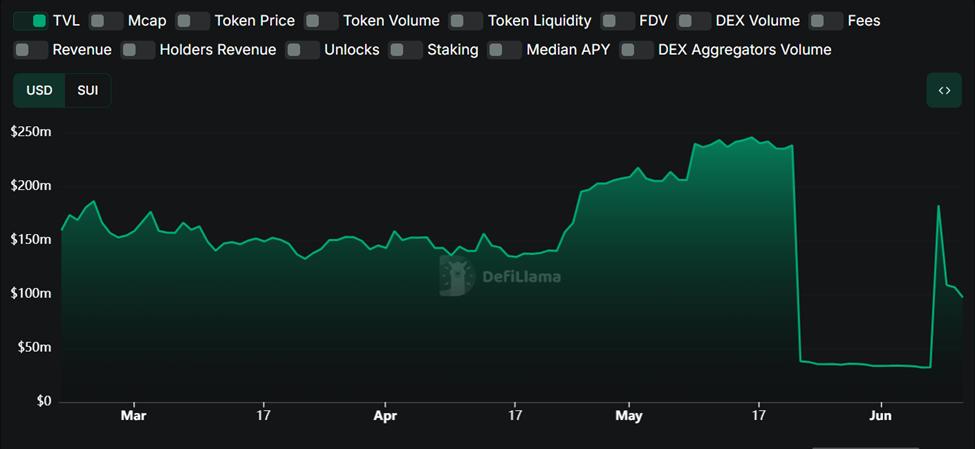Switch on the Fees toggle
Image resolution: width=975 pixels, height=449 pixels.
[x=825, y=20]
